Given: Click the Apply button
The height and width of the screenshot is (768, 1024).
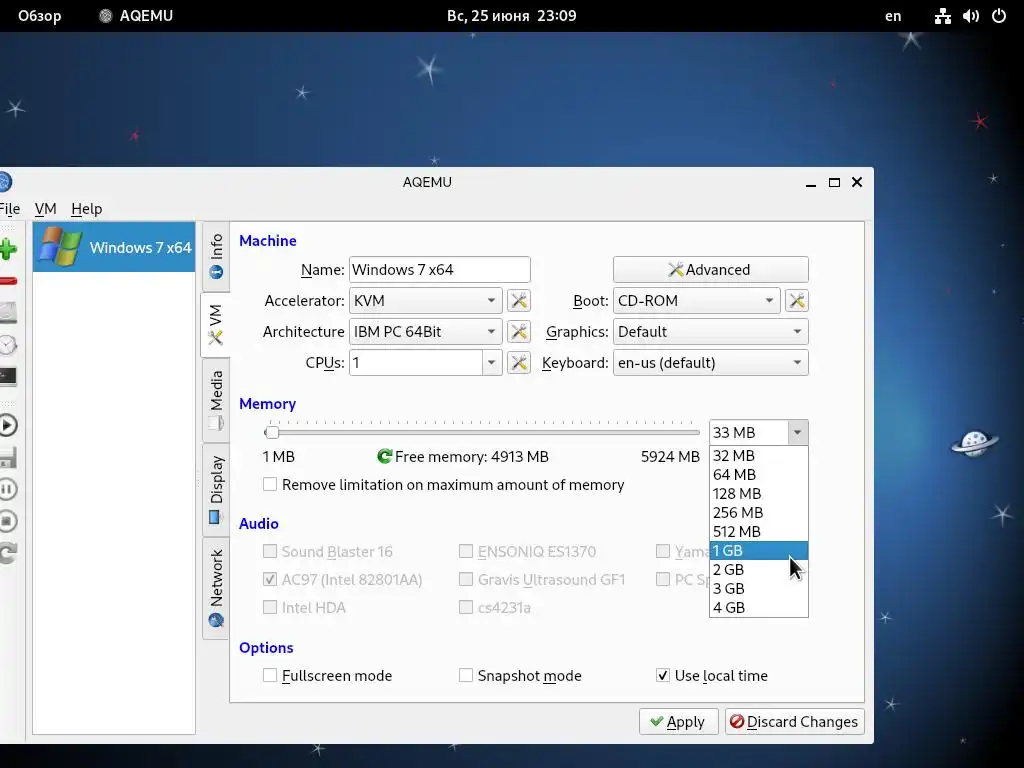Looking at the screenshot, I should (679, 722).
